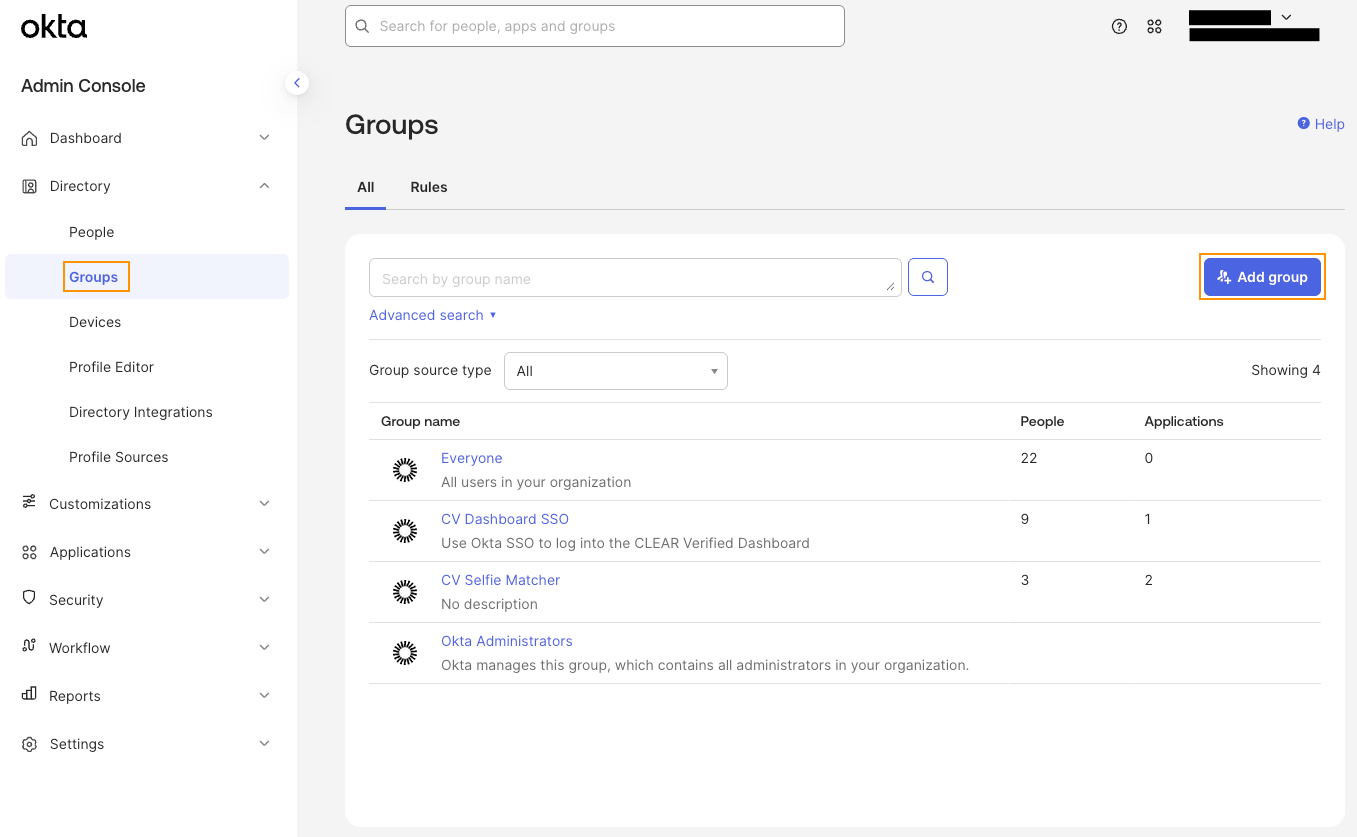Click the Everyone group icon
This screenshot has height=837, width=1357.
(405, 470)
